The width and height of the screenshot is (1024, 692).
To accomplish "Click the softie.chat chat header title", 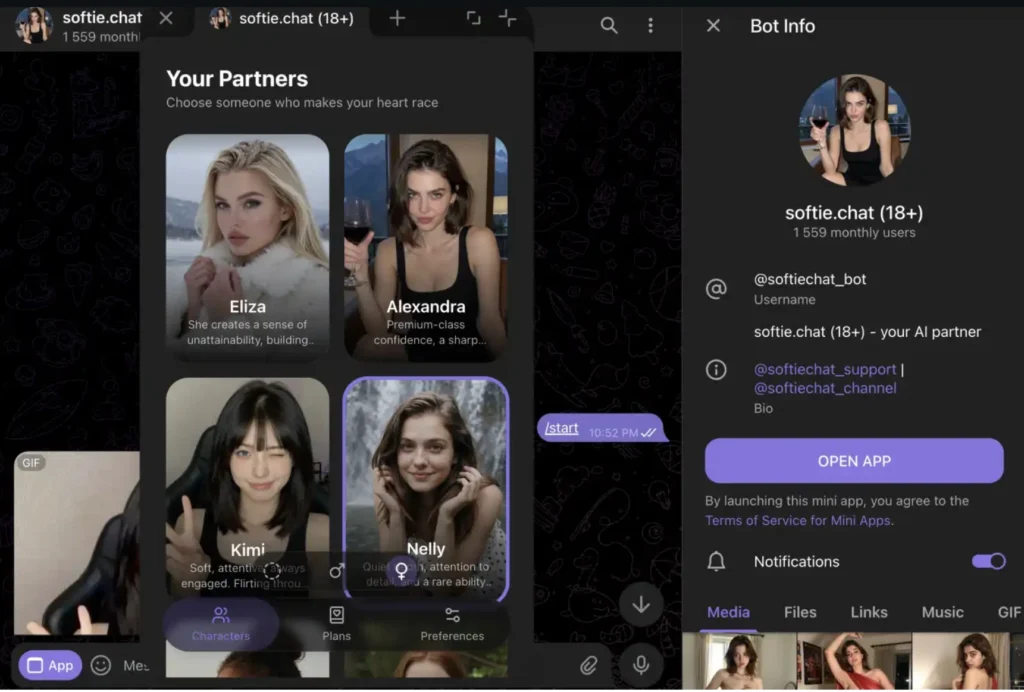I will coord(102,18).
